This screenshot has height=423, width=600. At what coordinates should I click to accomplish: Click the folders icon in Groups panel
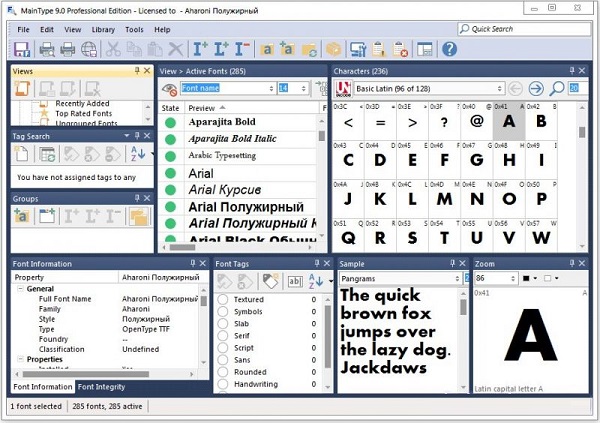(139, 217)
